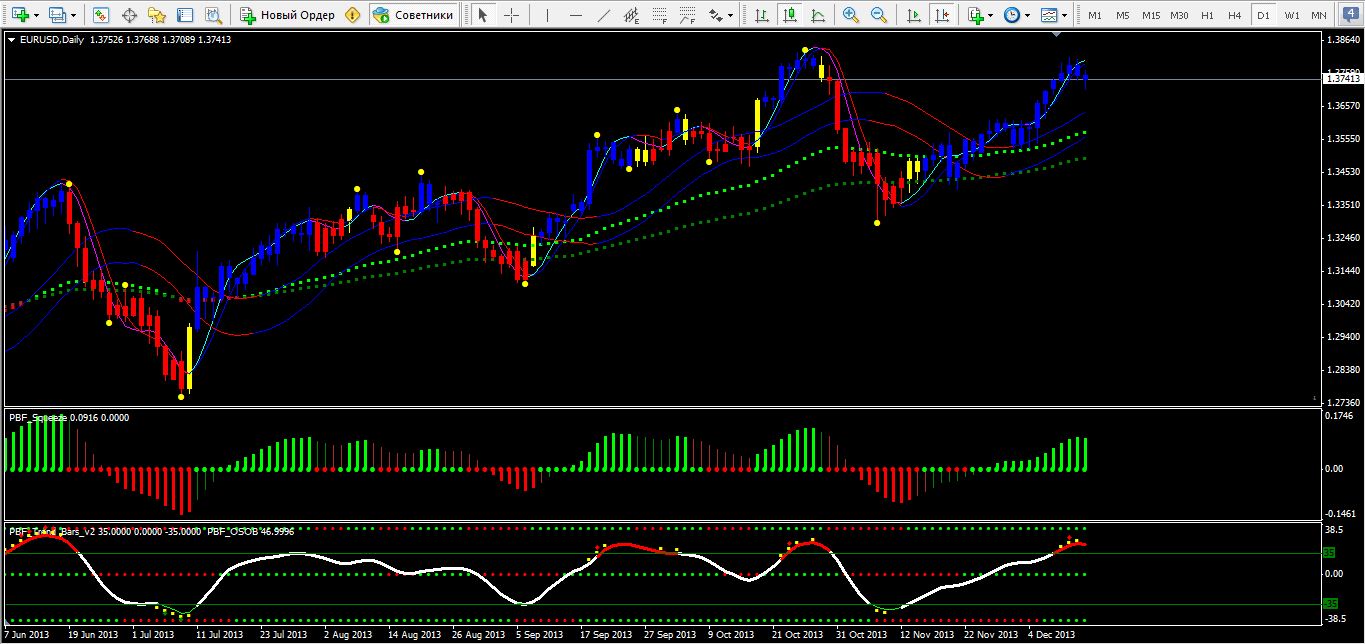Select the arrows objects tool
The width and height of the screenshot is (1365, 644).
[x=715, y=15]
